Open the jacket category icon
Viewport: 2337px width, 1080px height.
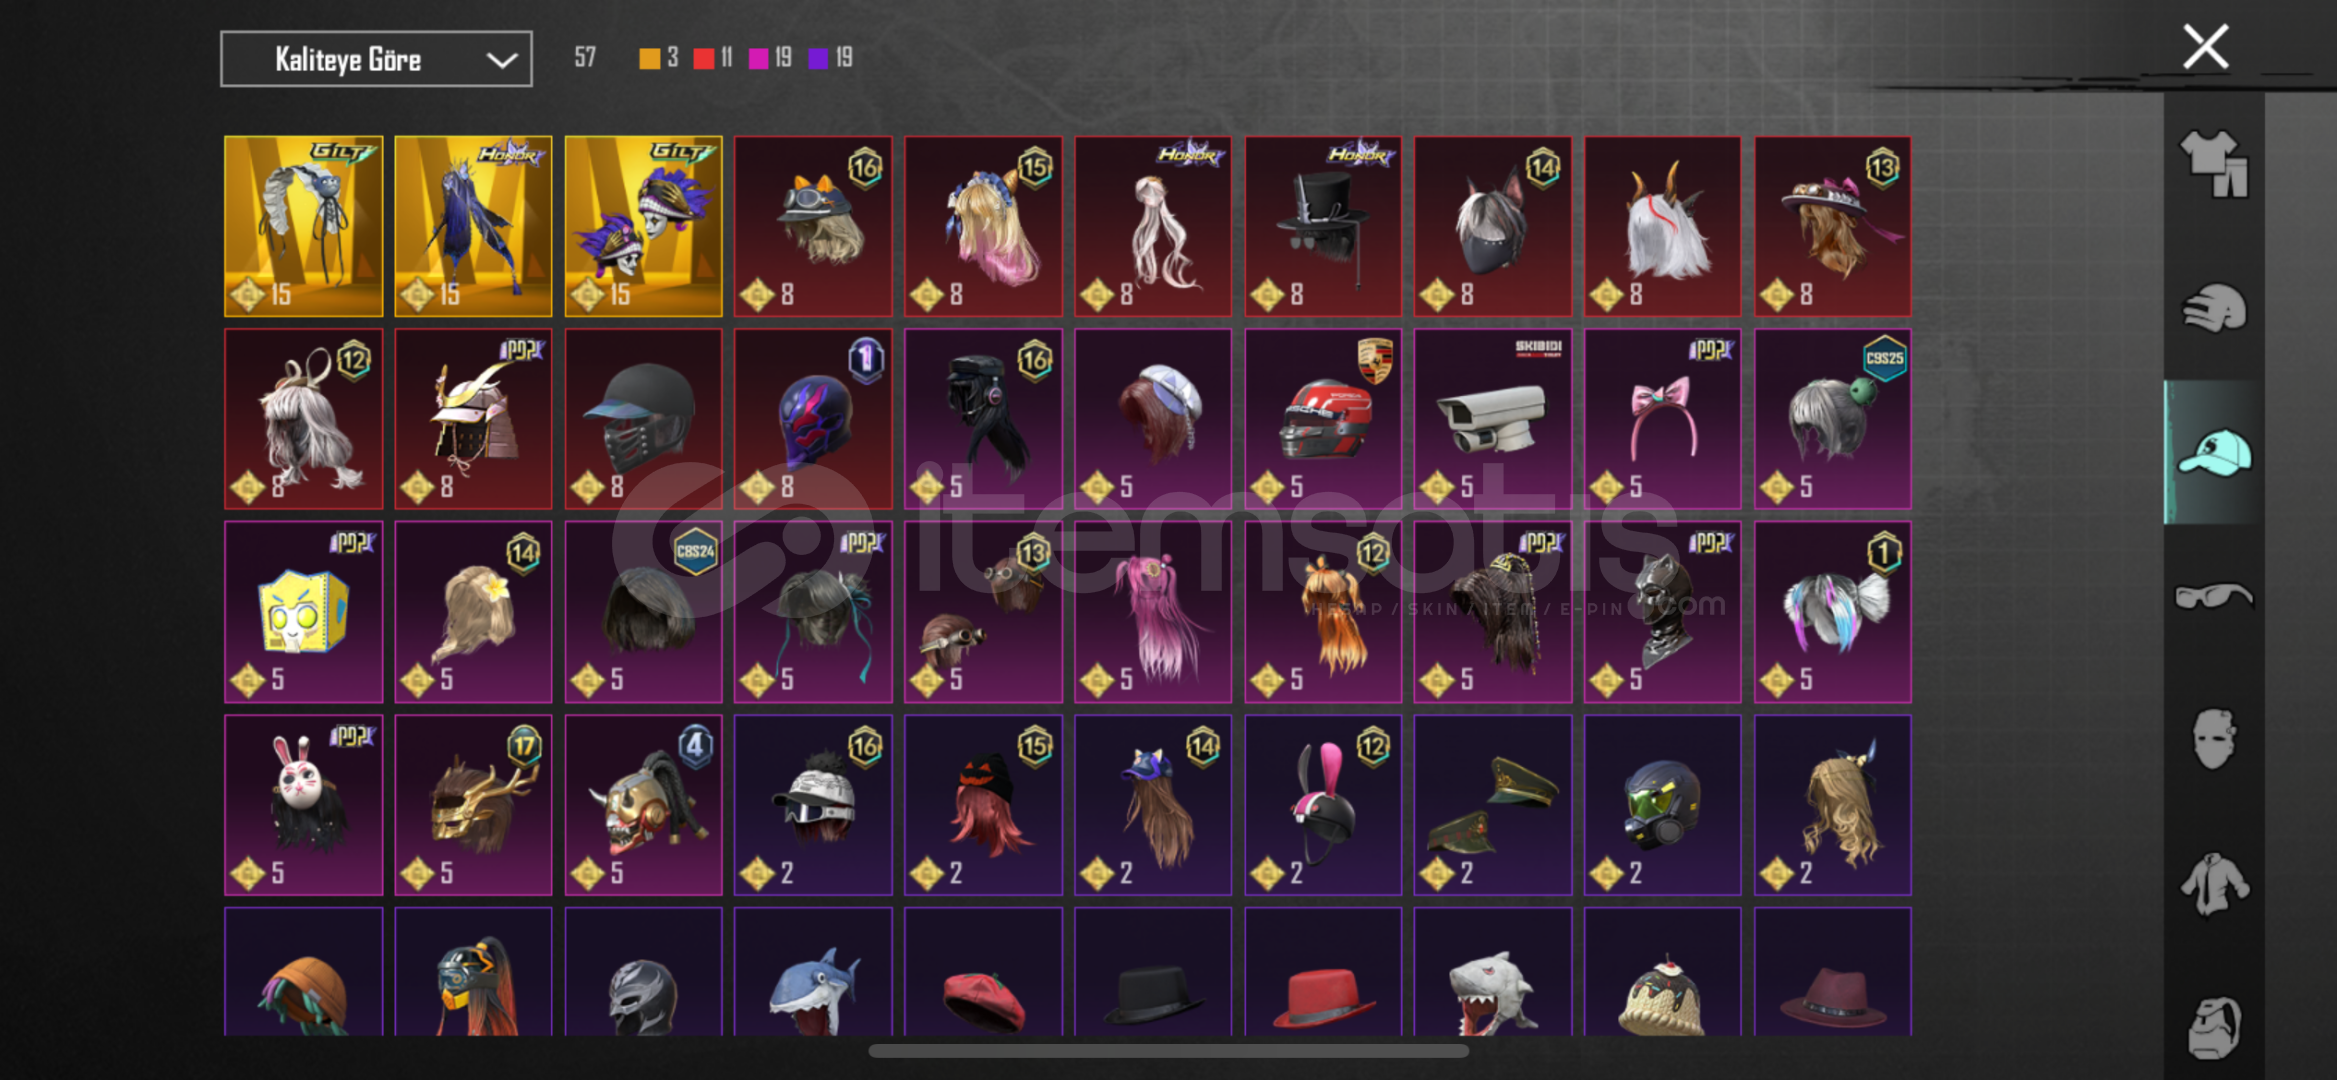coord(2214,884)
